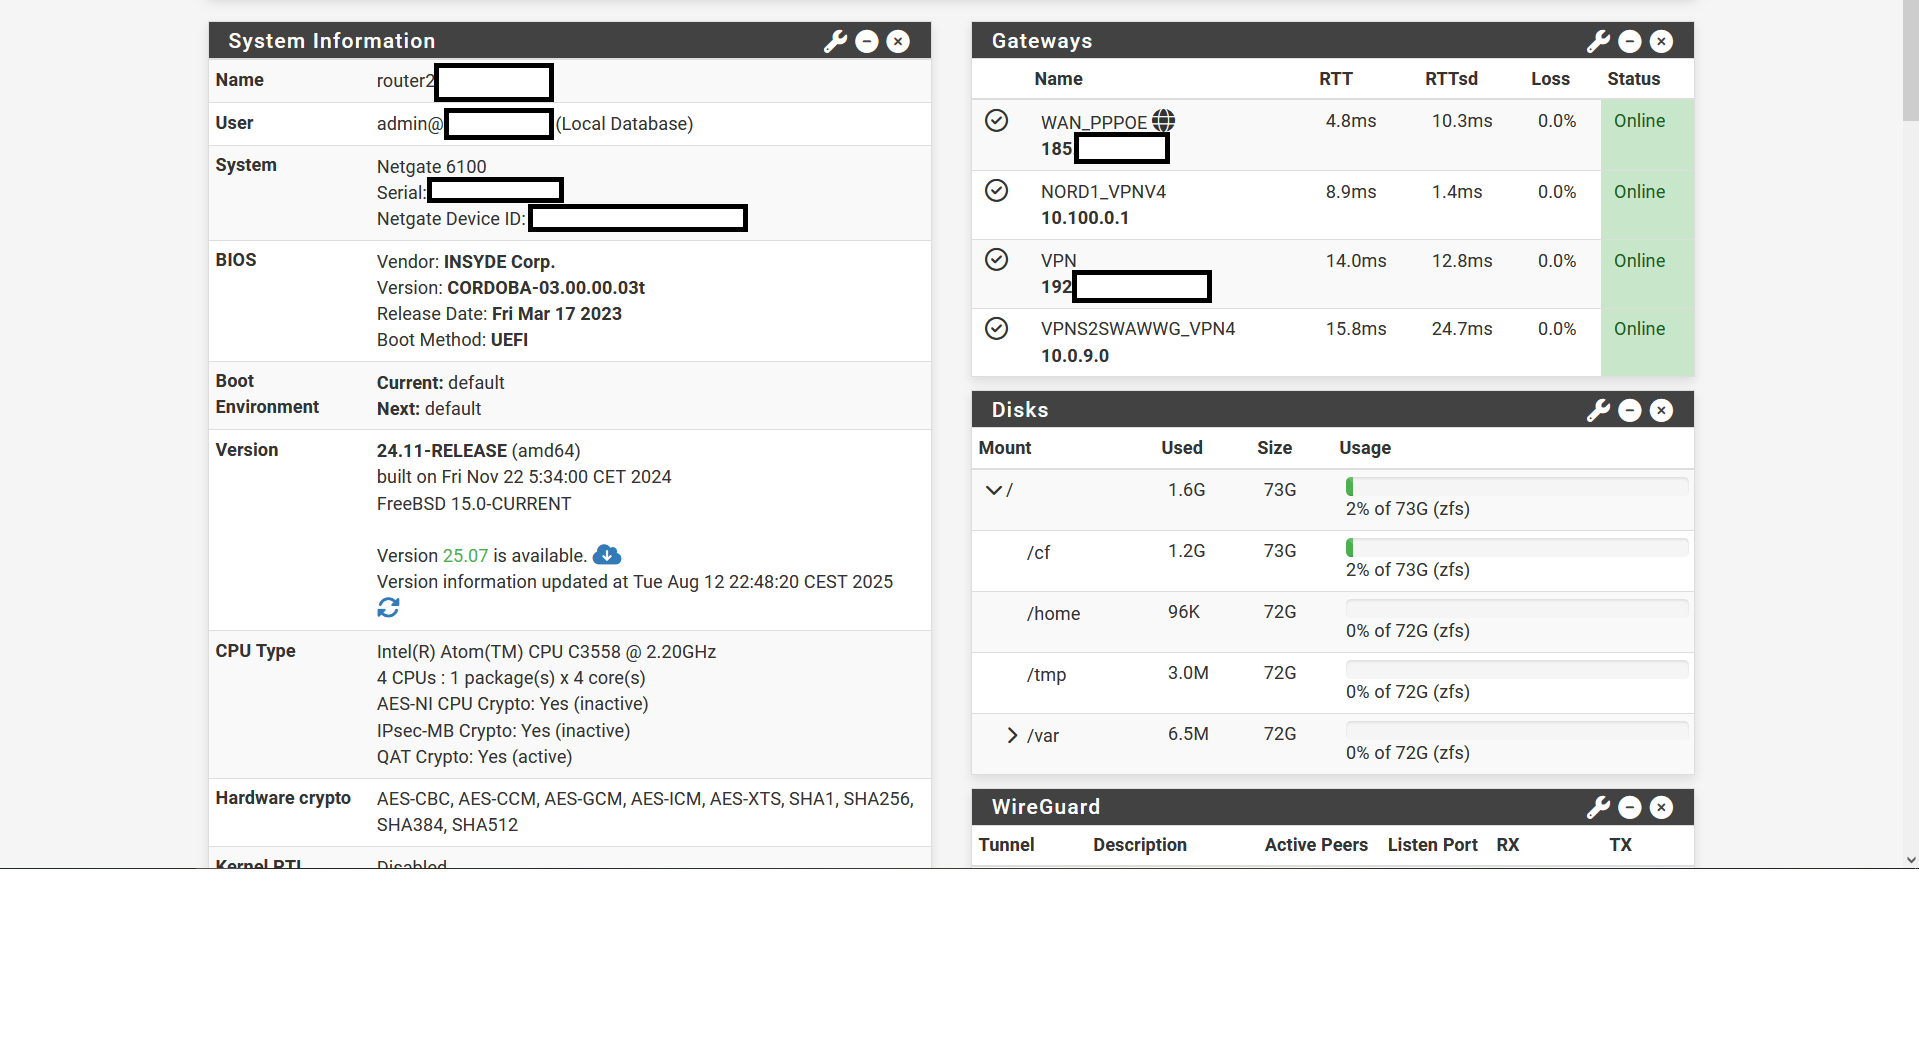The width and height of the screenshot is (1919, 1041).
Task: Click the Active Peers column header
Action: (x=1315, y=845)
